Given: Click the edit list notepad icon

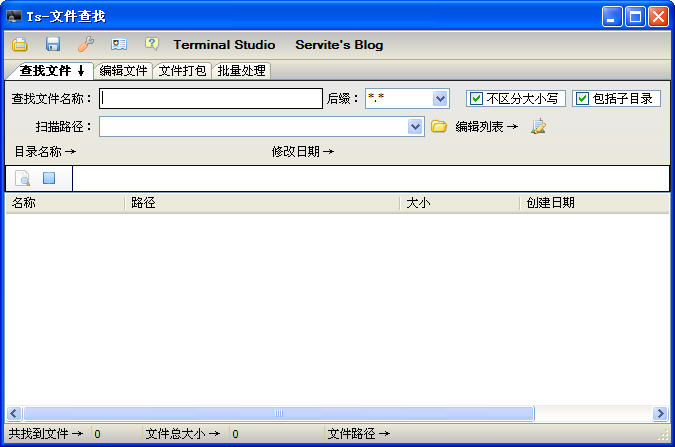Looking at the screenshot, I should [x=539, y=127].
